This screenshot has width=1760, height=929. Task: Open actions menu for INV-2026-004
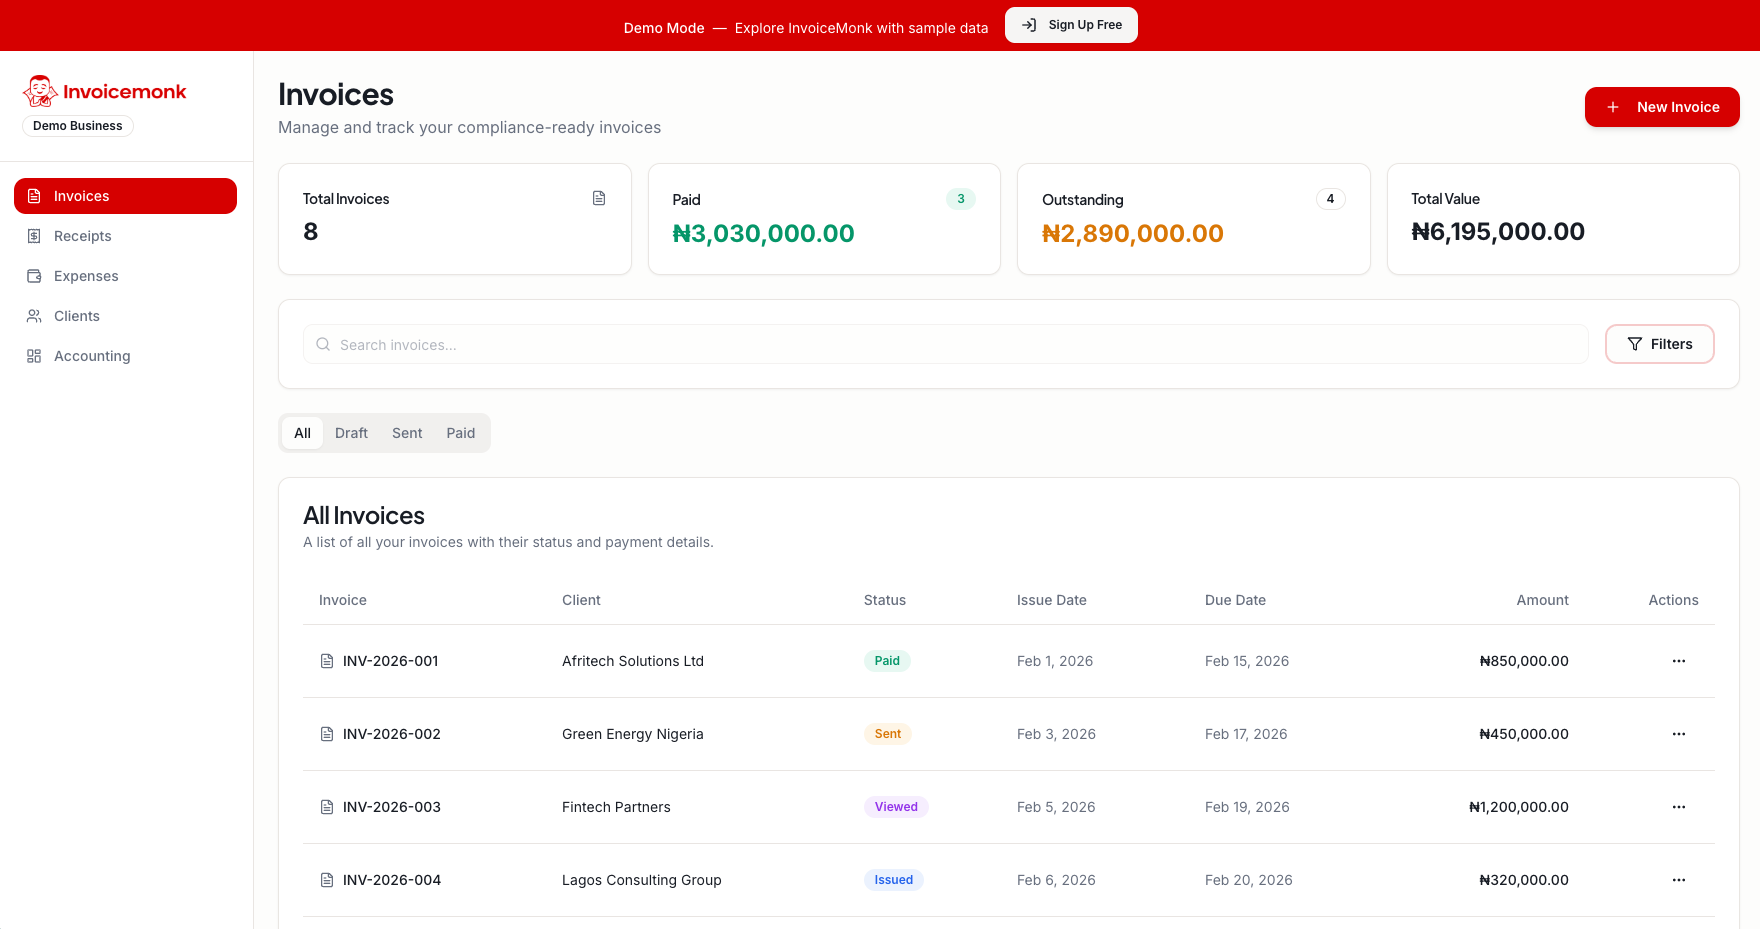coord(1679,880)
